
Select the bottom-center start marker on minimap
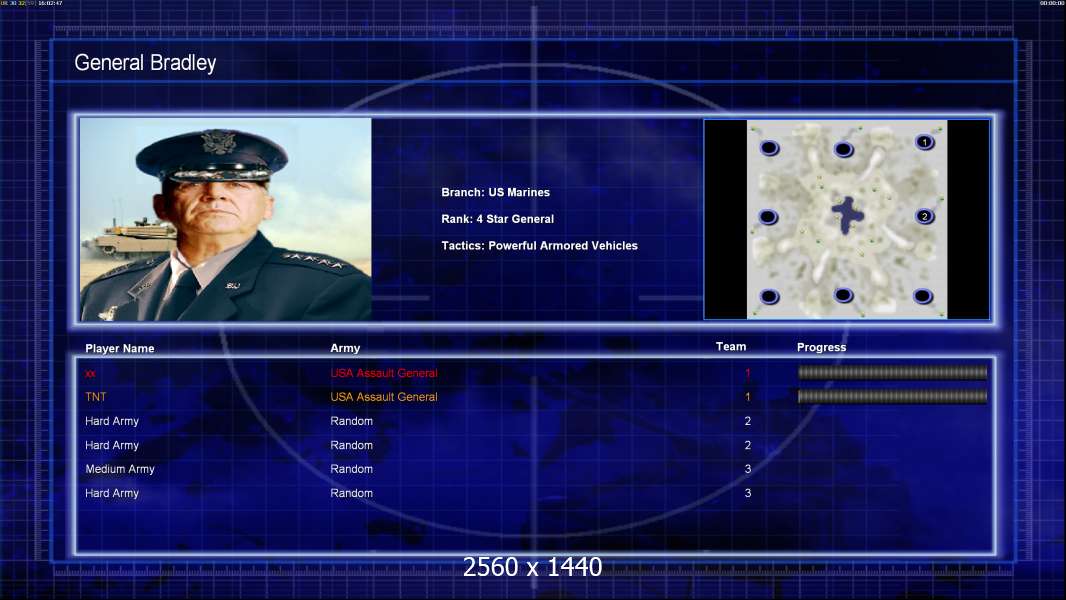point(843,295)
